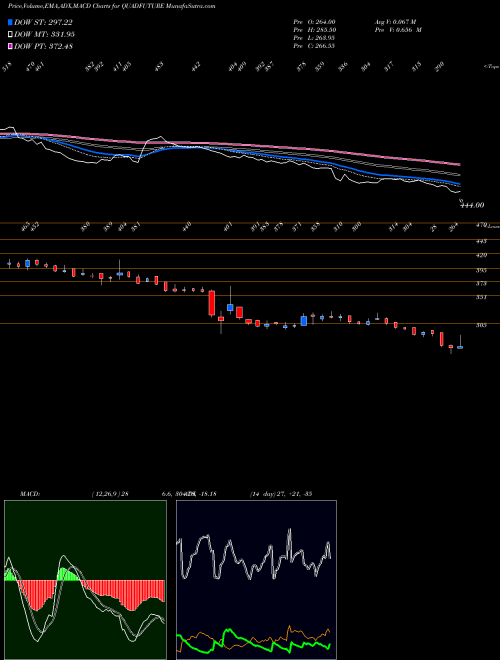Click the chart title mentioning QUADFUTURE
Screen dimensions: 500x660
tap(112, 7)
